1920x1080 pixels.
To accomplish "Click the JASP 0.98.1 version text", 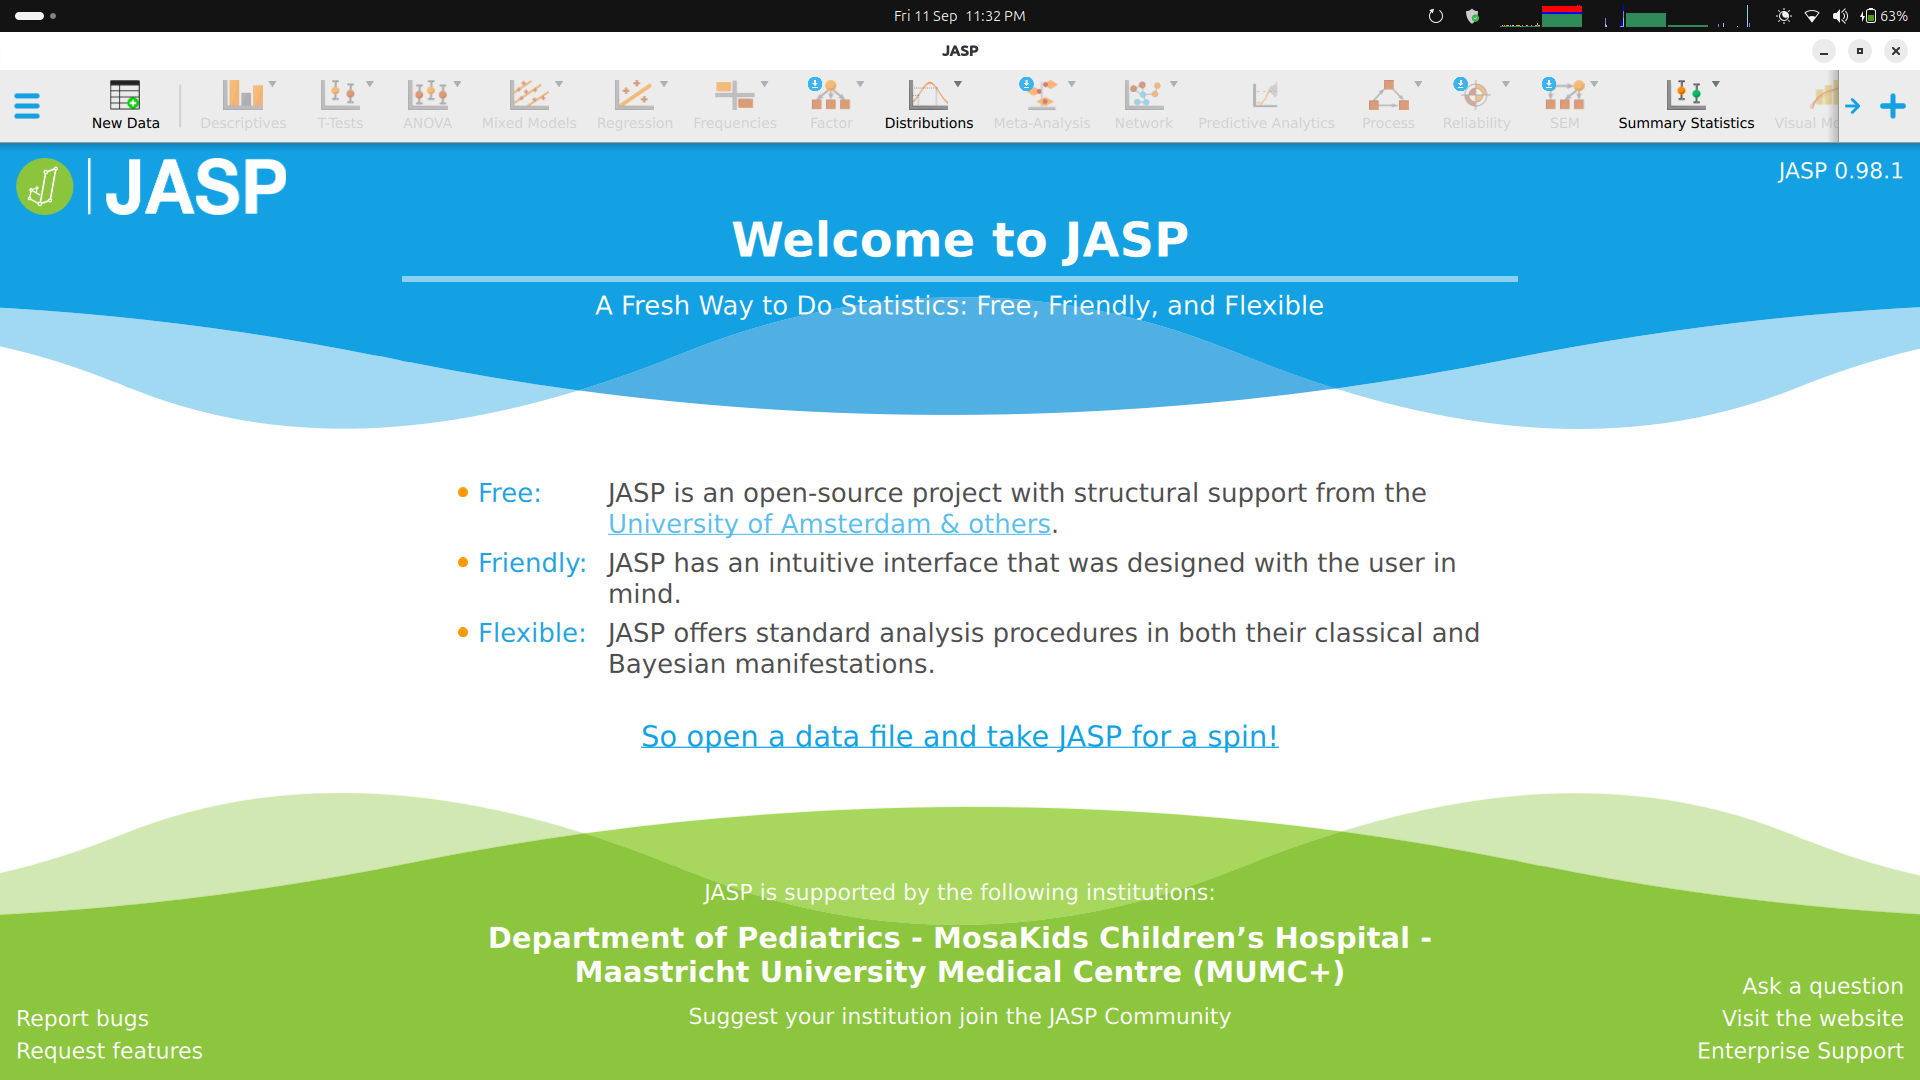I will tap(1840, 171).
